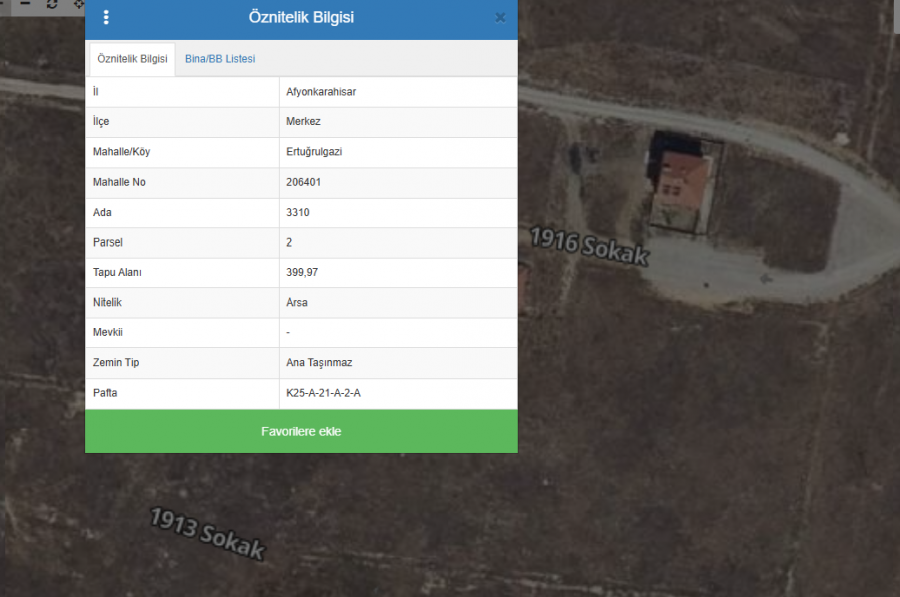Image resolution: width=900 pixels, height=597 pixels.
Task: Click the Öznitelik Bilgisi header title
Action: pyautogui.click(x=301, y=18)
